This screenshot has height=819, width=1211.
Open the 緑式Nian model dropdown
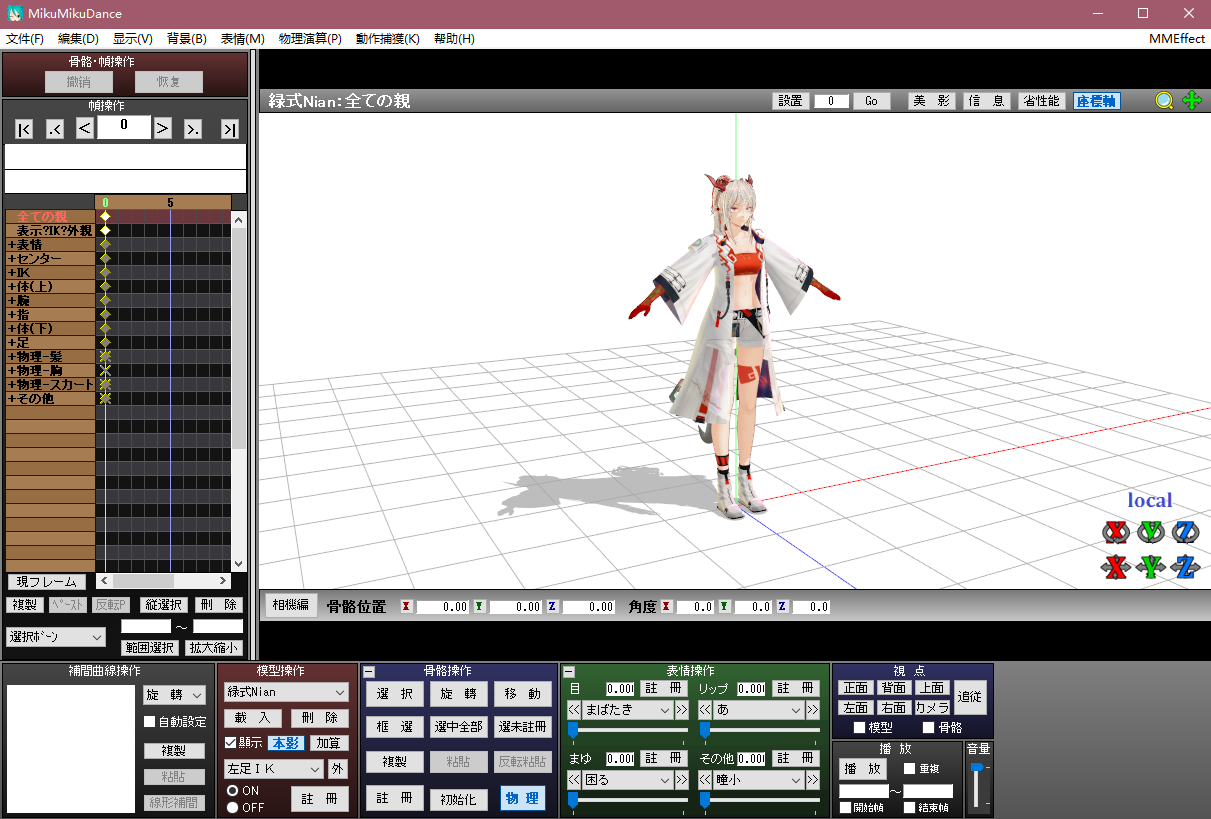pyautogui.click(x=286, y=692)
